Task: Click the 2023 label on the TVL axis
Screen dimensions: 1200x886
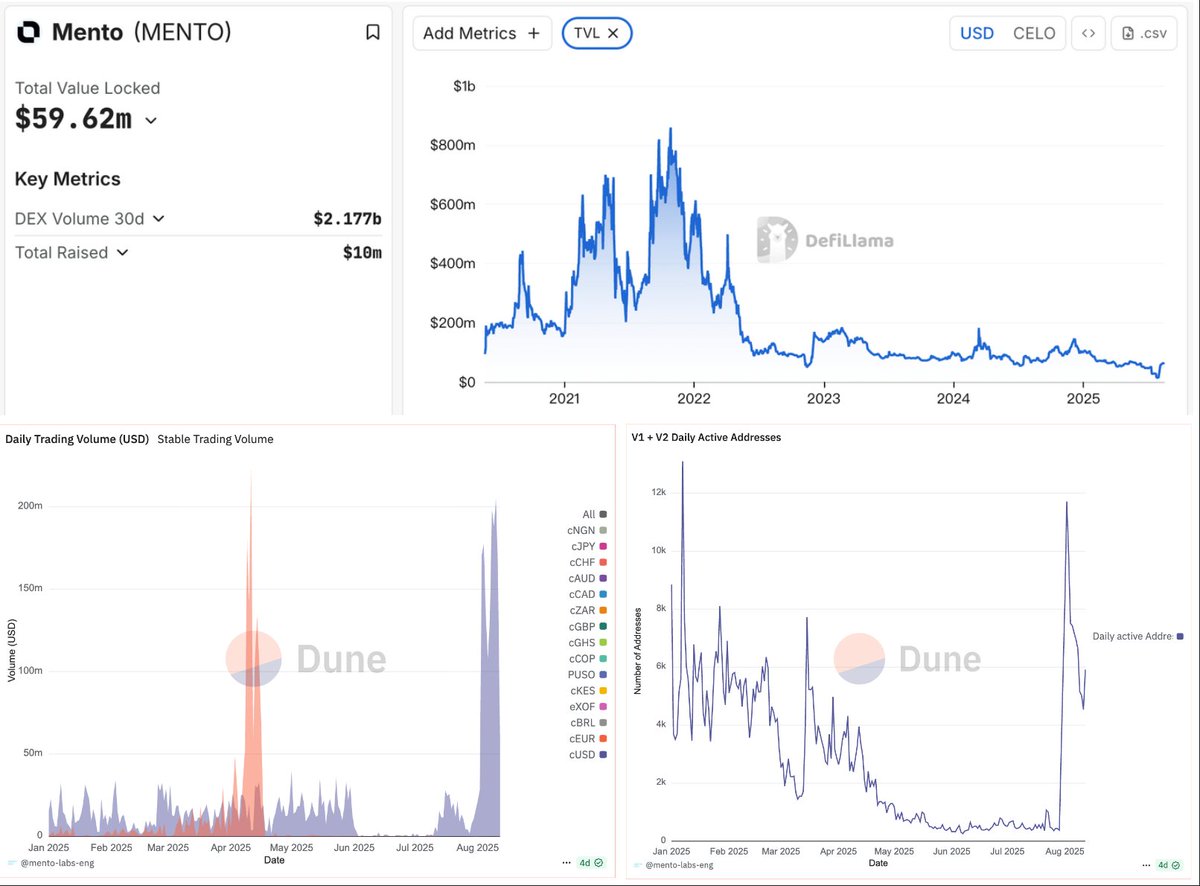Action: click(824, 398)
